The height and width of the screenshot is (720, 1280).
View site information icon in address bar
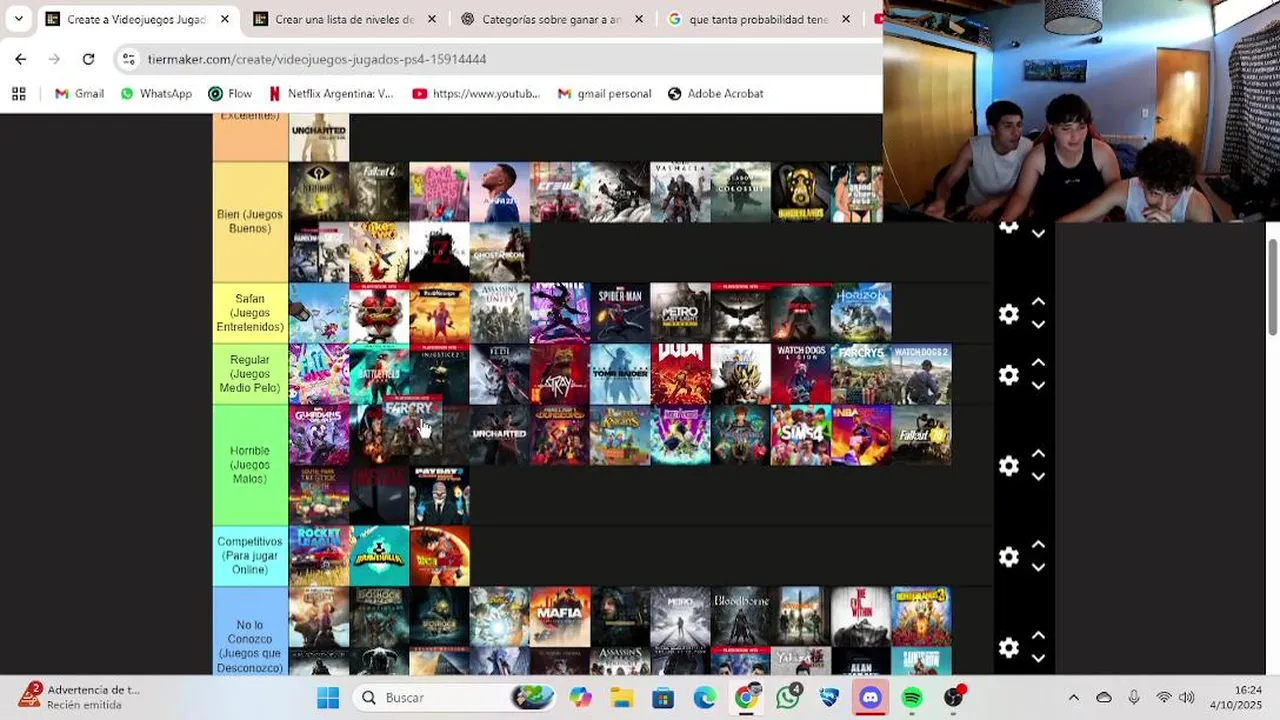pyautogui.click(x=129, y=59)
